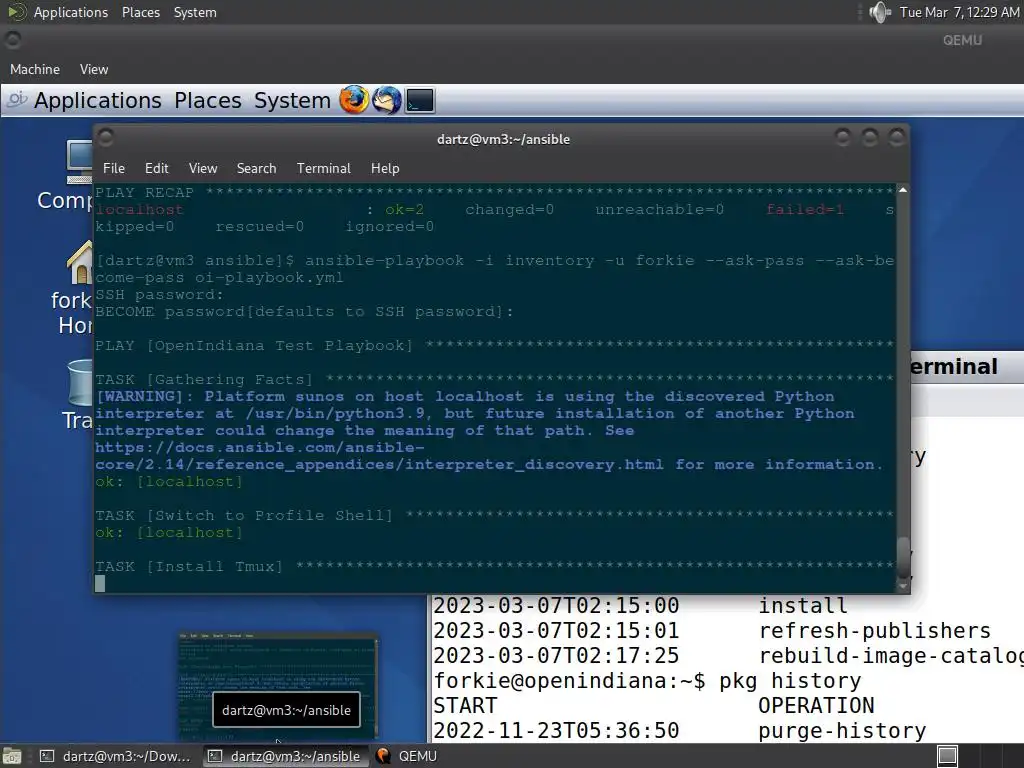Screen dimensions: 1024x768
Task: Click the Computer desktop icon in guest
Action: tap(78, 162)
